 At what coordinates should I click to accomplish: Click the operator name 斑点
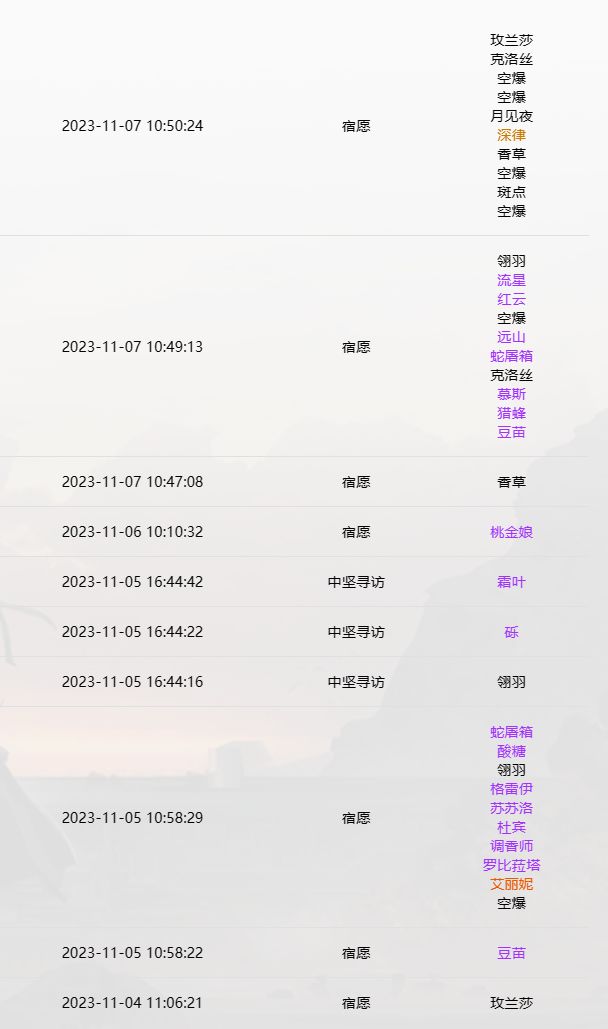click(x=511, y=192)
